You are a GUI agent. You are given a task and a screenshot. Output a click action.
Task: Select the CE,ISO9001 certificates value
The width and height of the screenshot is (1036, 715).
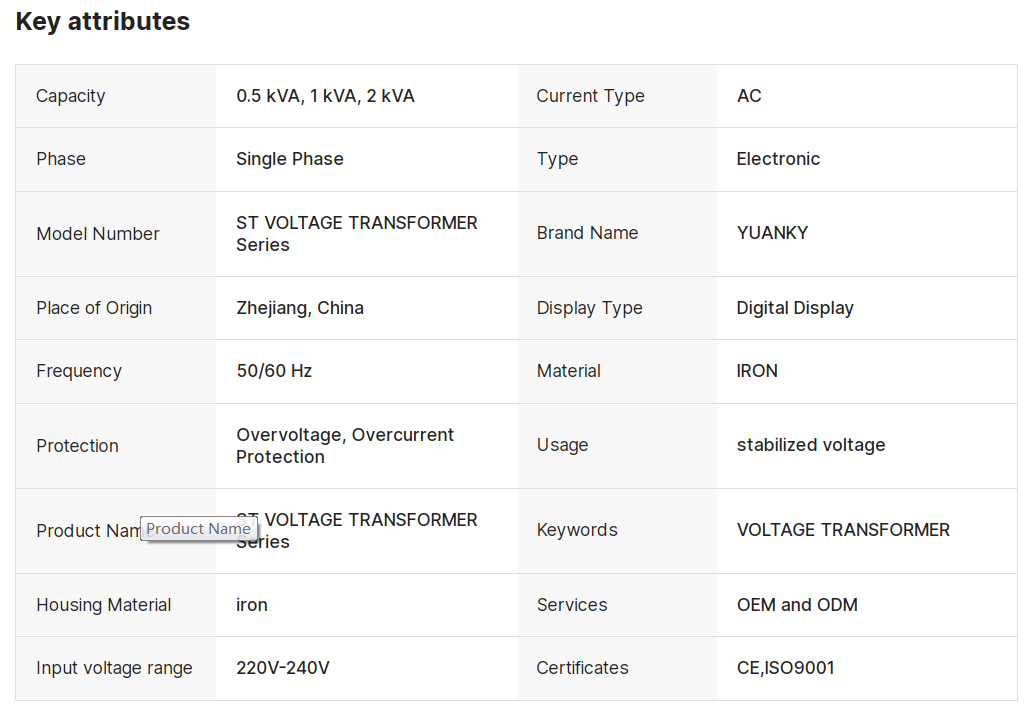click(x=785, y=668)
